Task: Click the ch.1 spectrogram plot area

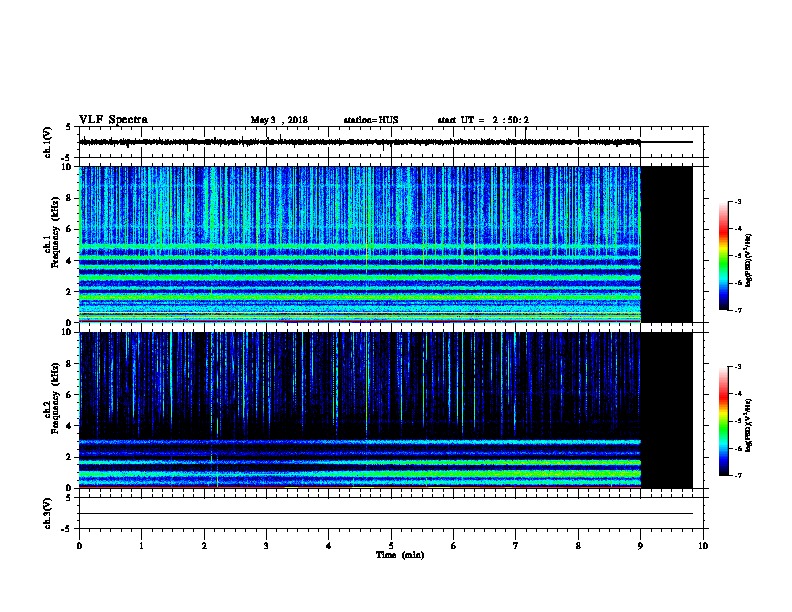Action: (385, 244)
